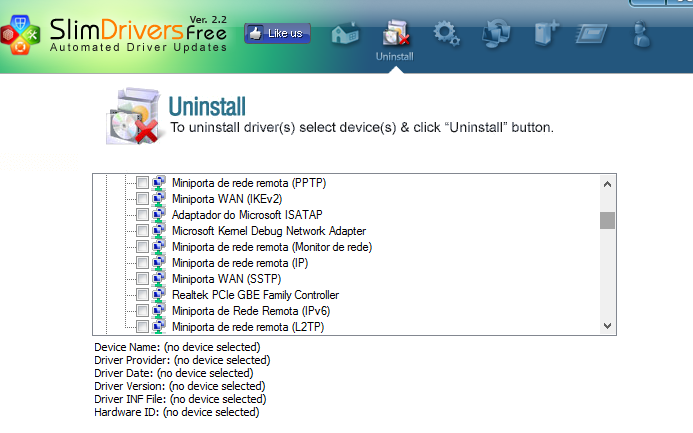Screen dimensions: 693x433
Task: Click the network icon beside Miniporta remota (IP)
Action: [159, 262]
